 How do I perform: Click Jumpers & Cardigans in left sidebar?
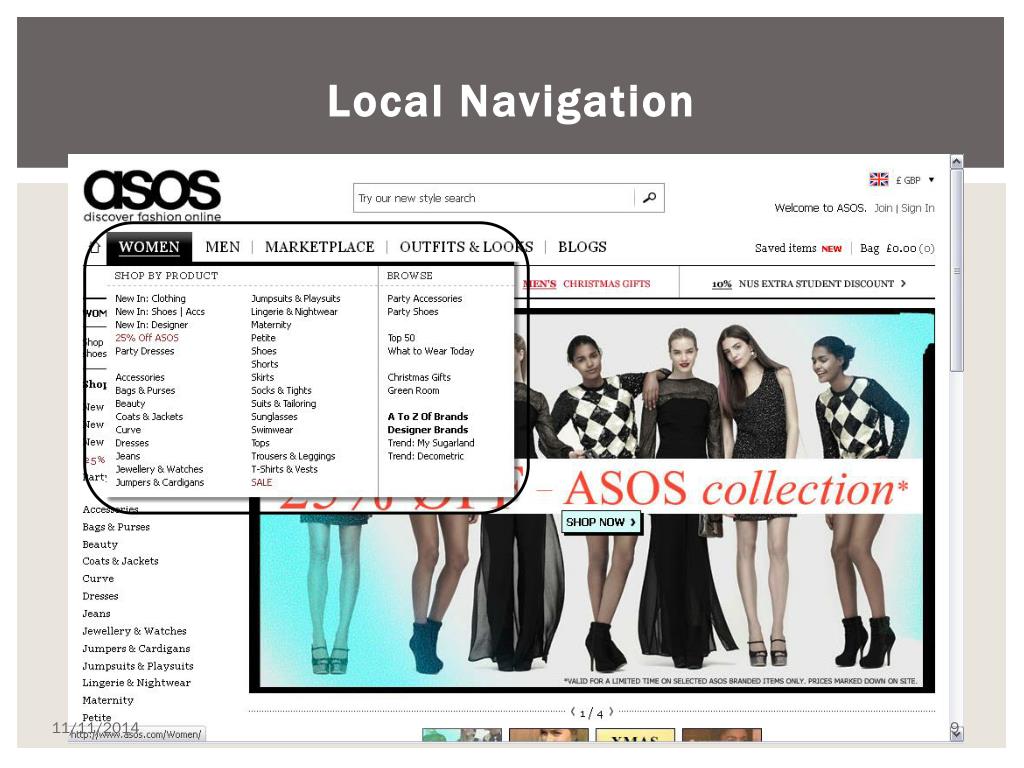136,648
